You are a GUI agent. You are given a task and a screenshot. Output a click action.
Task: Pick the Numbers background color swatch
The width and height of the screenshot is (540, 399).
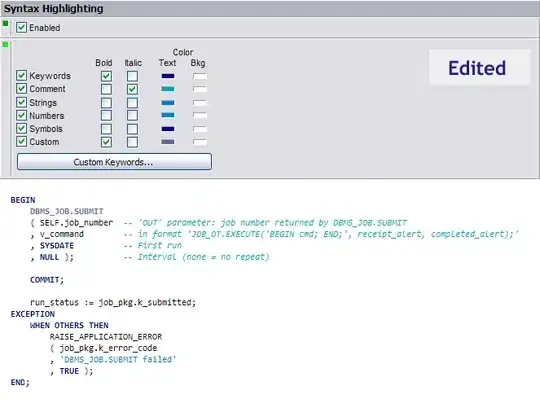(200, 115)
